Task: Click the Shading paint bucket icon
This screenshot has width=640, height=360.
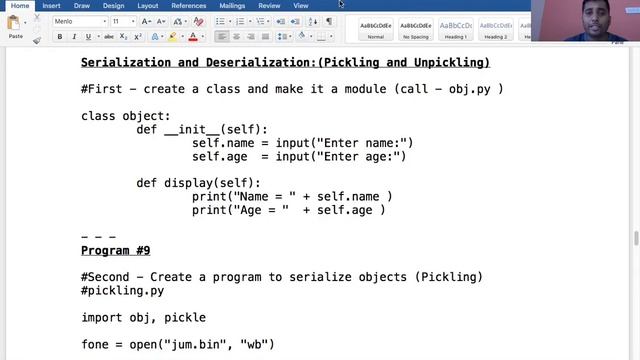Action: click(302, 36)
